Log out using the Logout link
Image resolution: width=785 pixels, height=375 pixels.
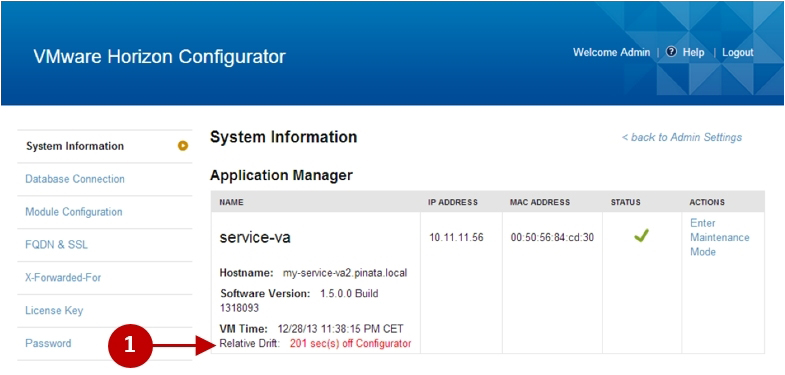(737, 53)
